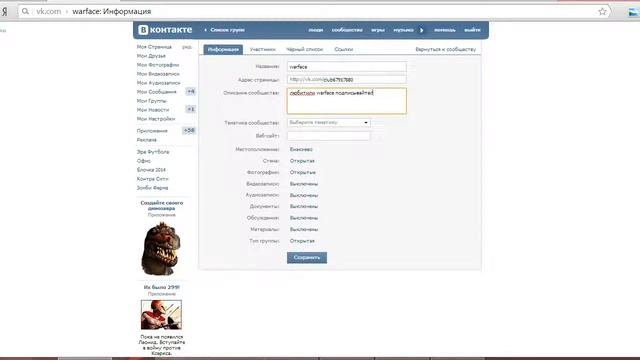640x360 pixels.
Task: Open игры in the top header
Action: (x=378, y=30)
